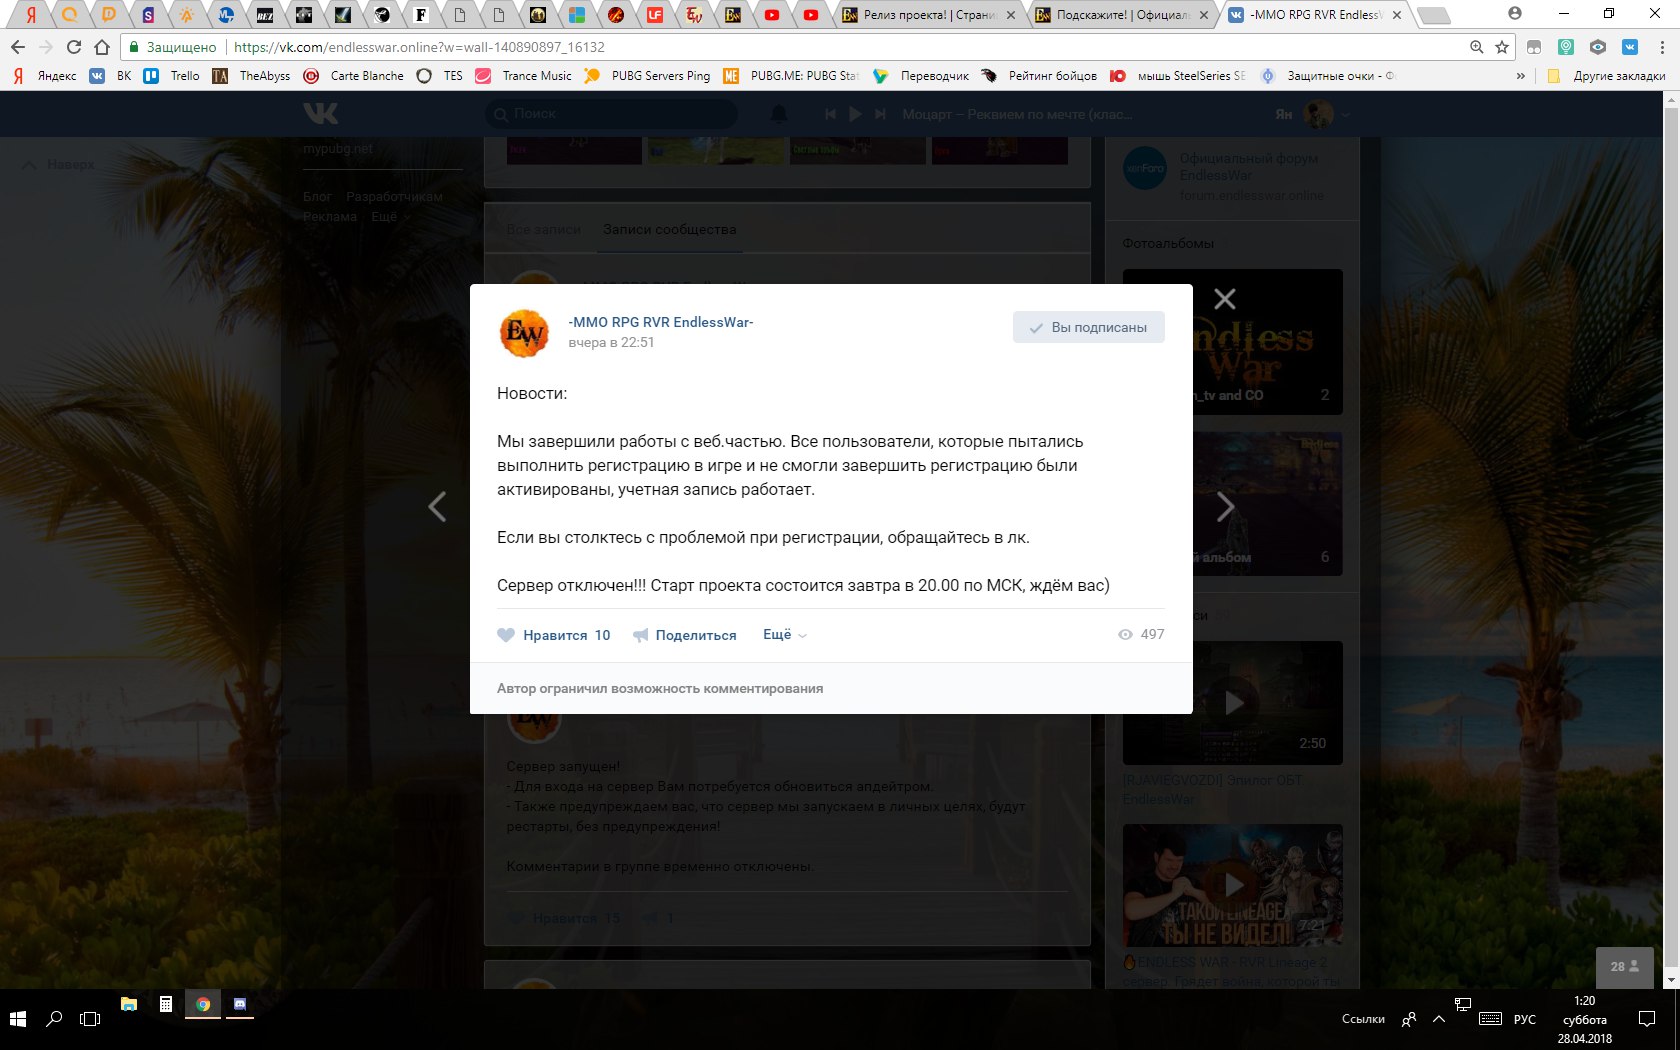
Task: Open Task View on the taskbar
Action: (x=90, y=1019)
